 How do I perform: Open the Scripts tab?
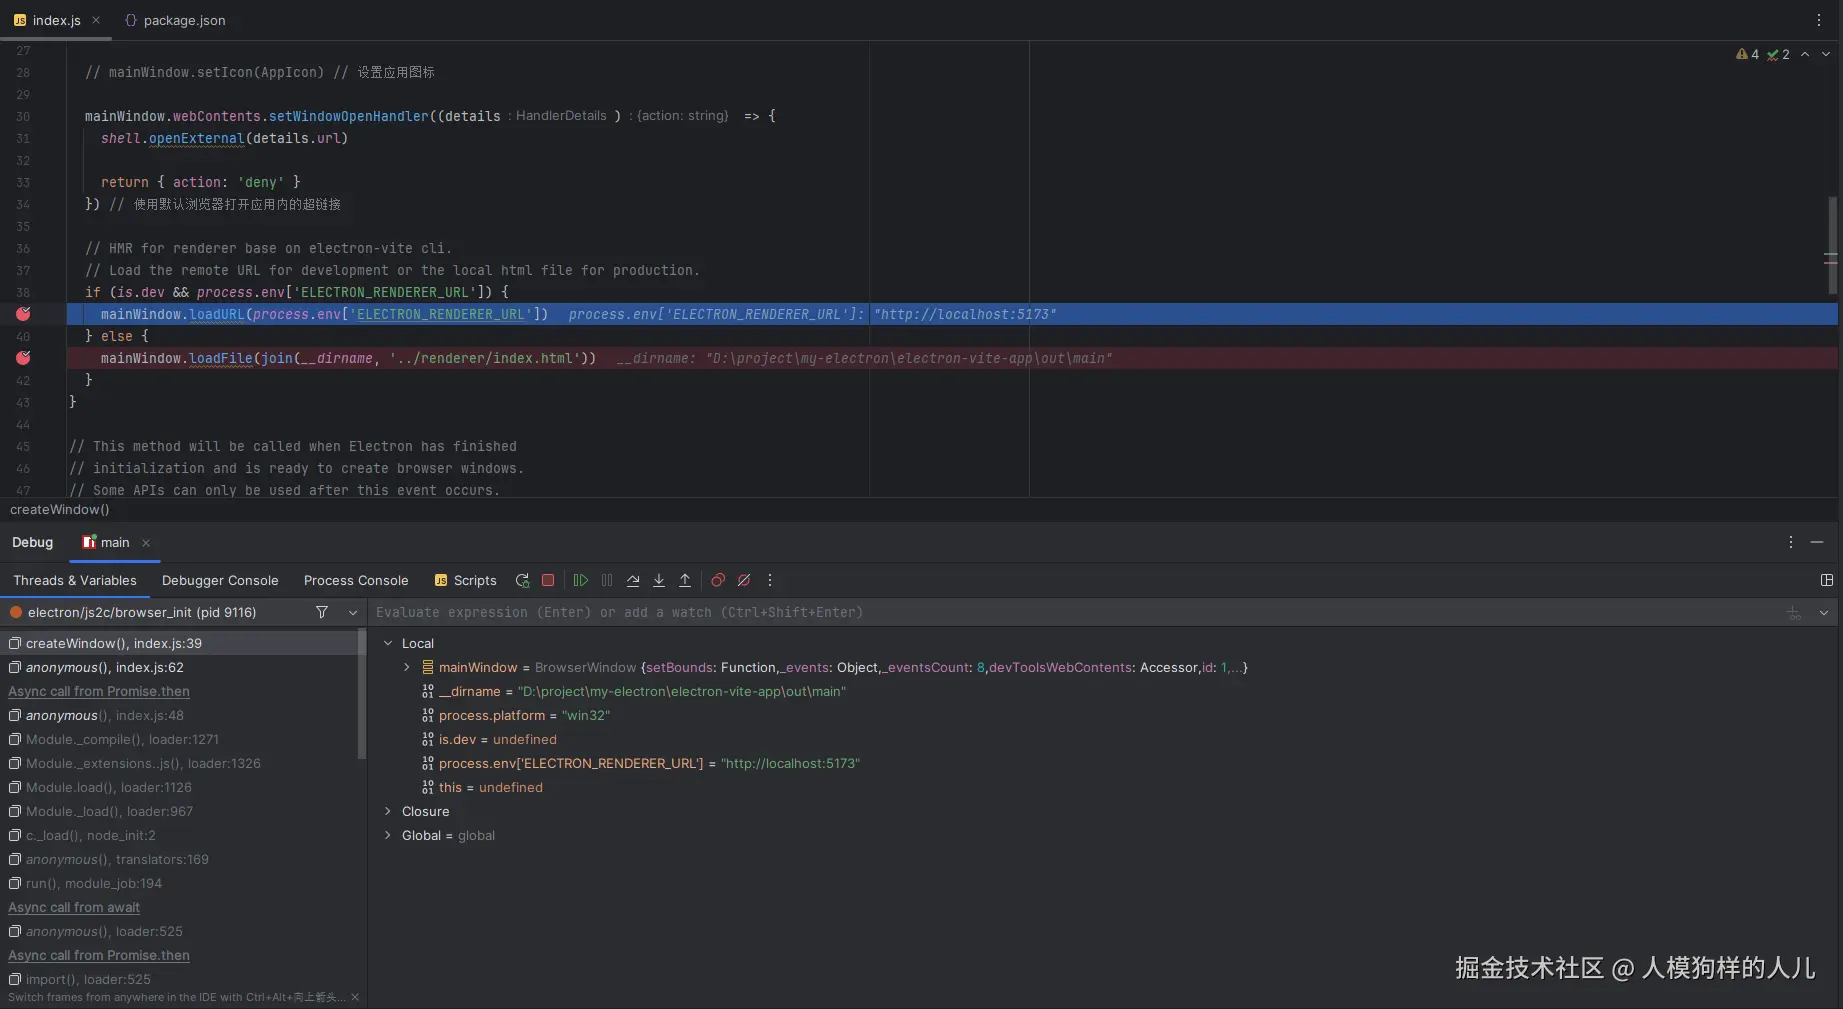click(x=466, y=580)
